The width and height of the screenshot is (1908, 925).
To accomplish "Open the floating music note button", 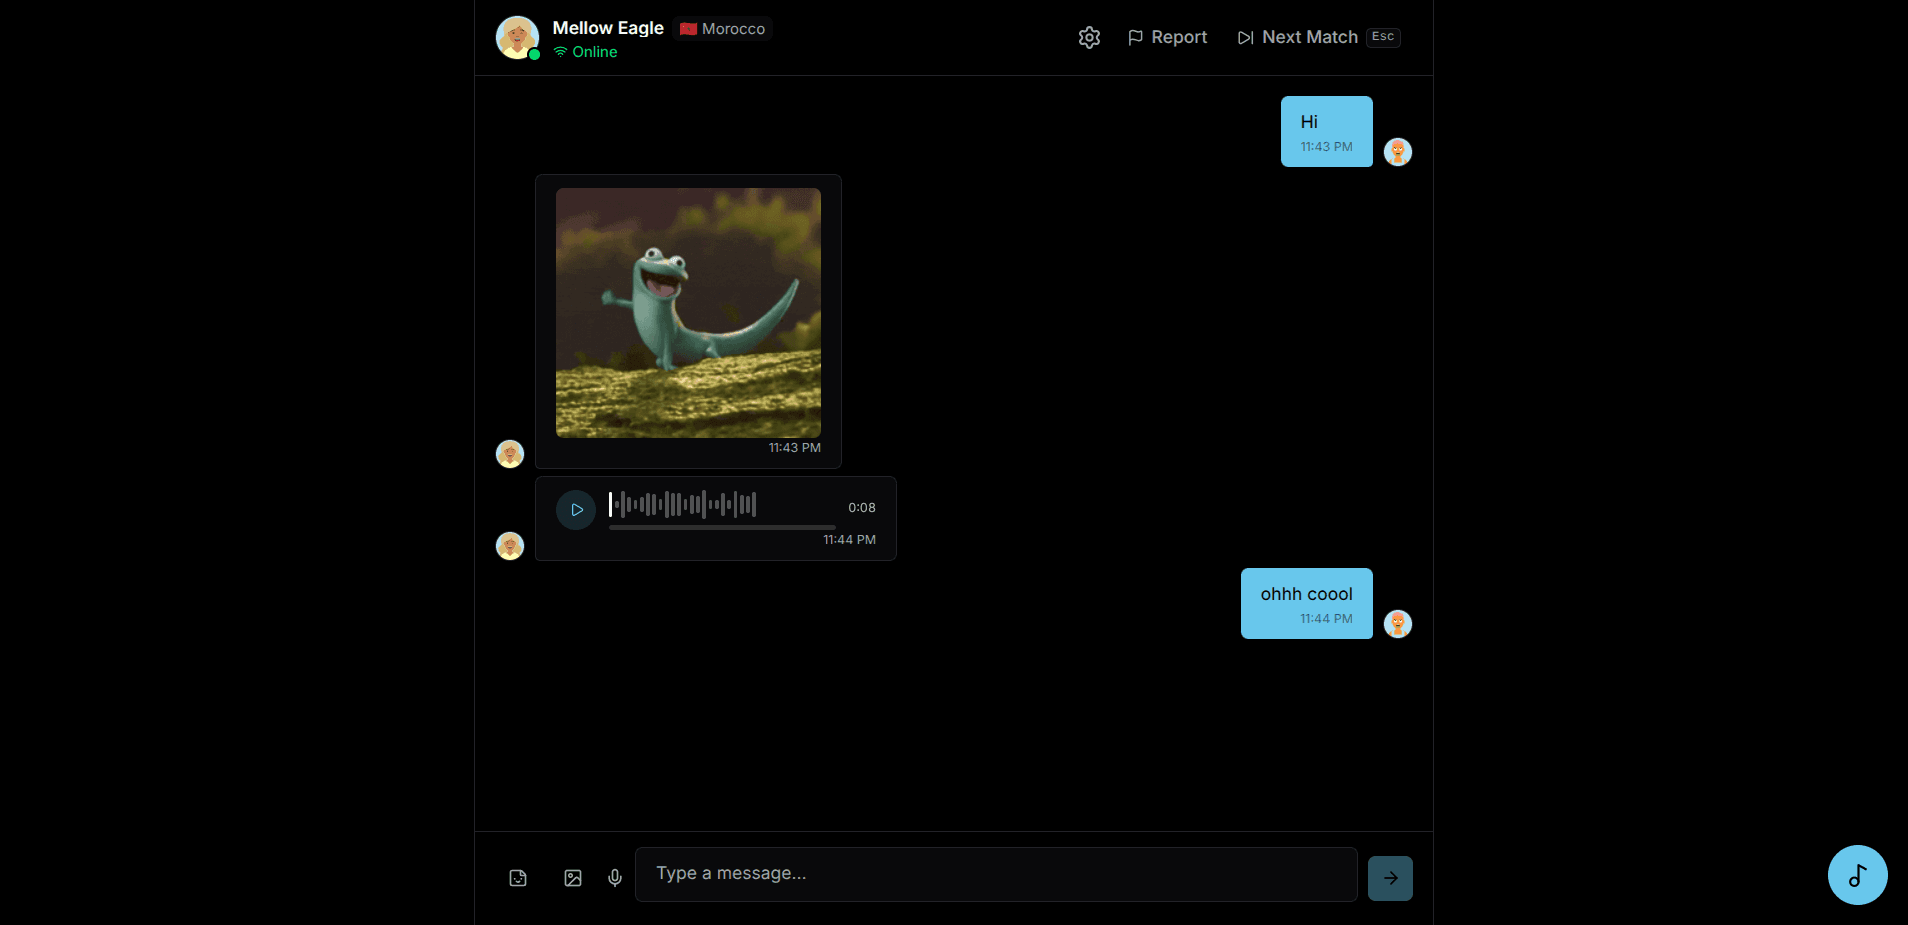I will coord(1858,875).
